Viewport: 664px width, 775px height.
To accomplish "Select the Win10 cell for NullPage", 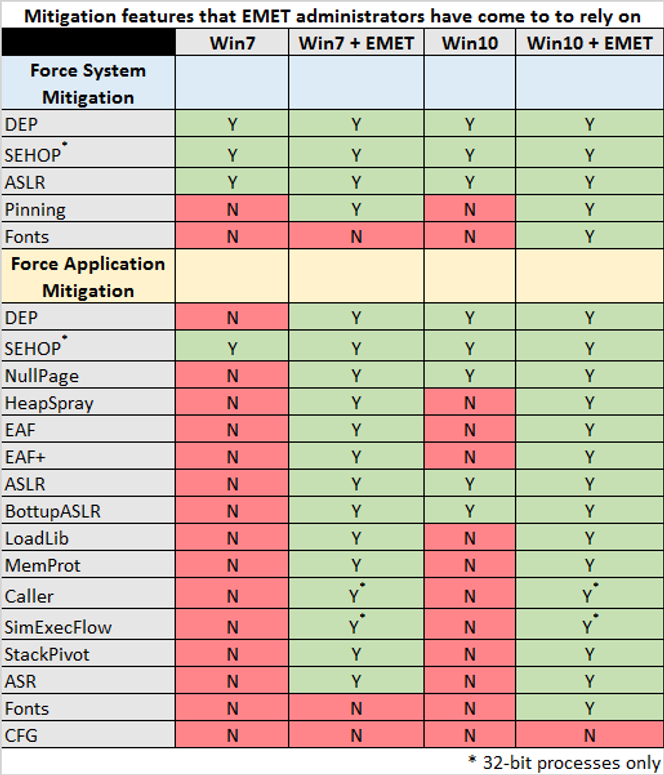I will (469, 375).
